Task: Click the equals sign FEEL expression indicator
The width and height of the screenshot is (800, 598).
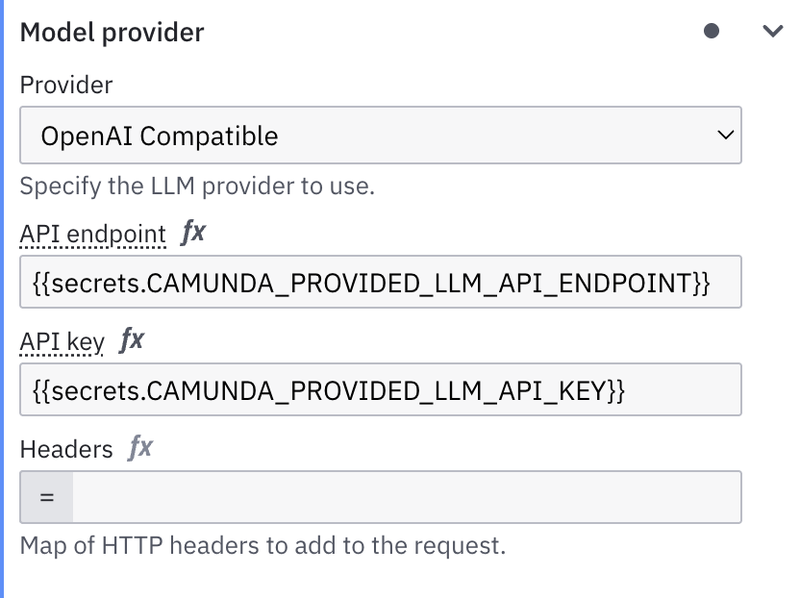Action: pos(46,497)
